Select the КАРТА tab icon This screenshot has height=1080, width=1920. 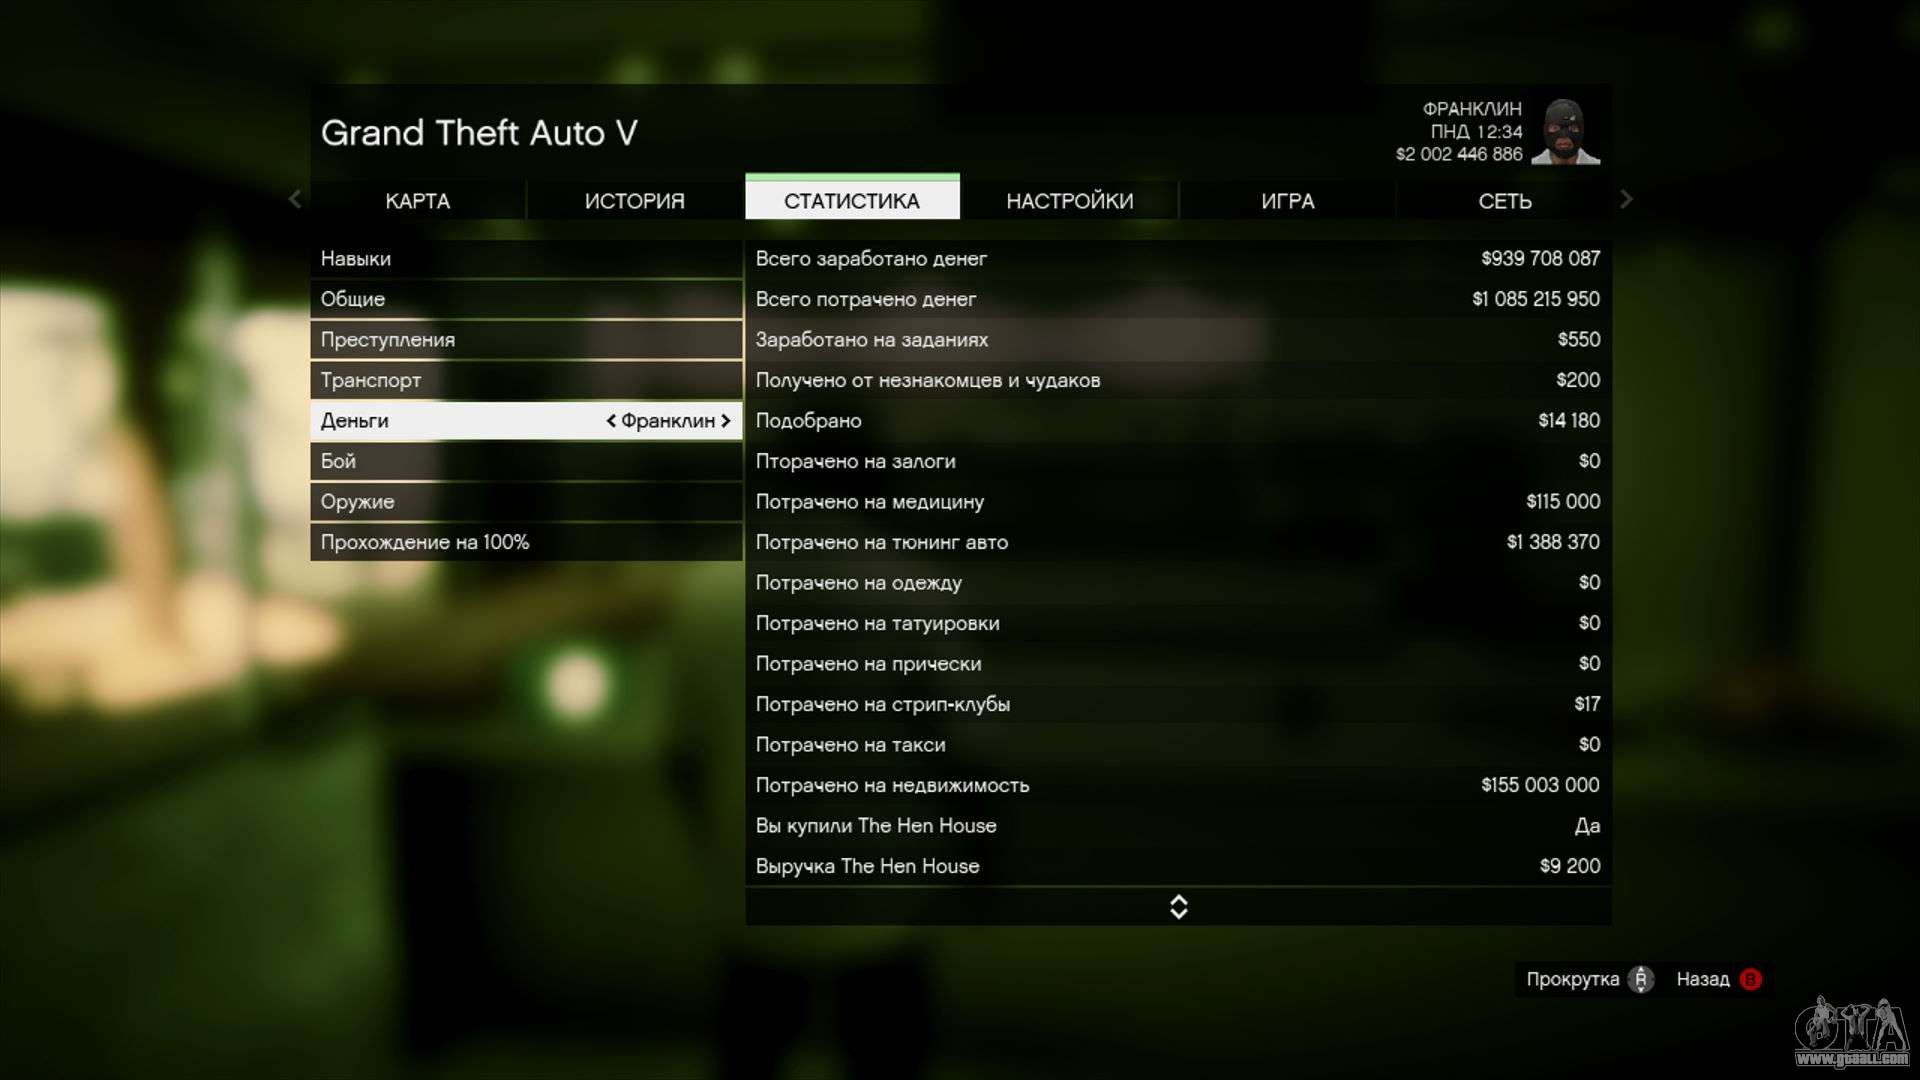click(417, 200)
